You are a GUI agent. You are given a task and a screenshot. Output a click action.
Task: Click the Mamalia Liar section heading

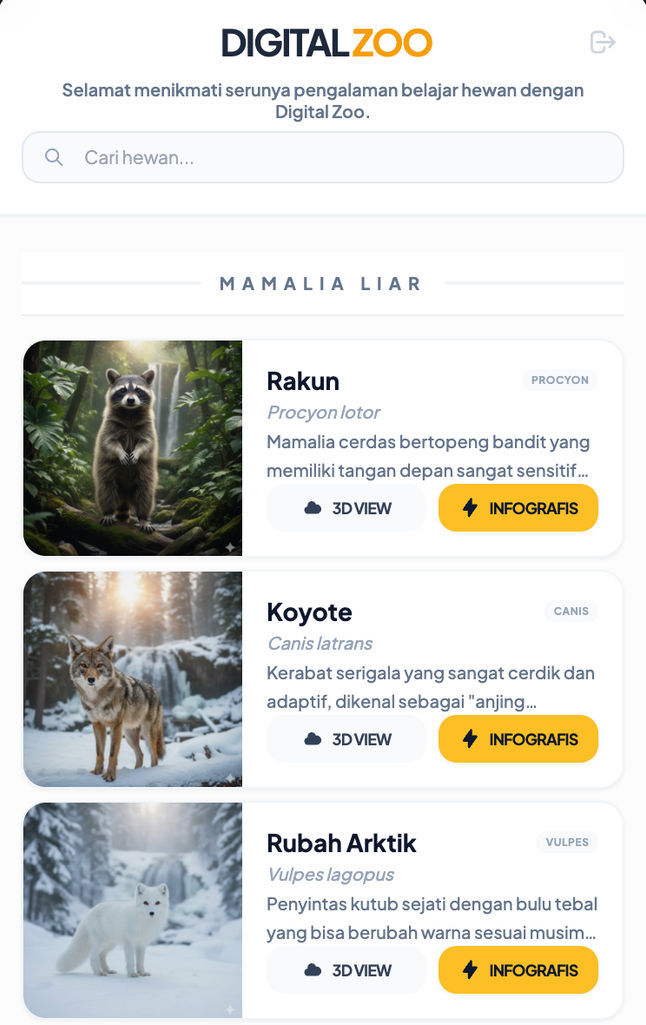[x=321, y=284]
